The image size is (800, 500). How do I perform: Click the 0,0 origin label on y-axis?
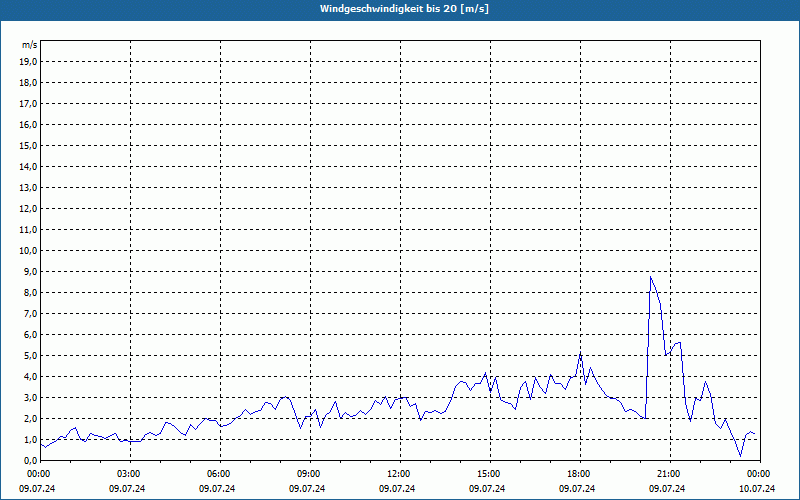[30, 460]
